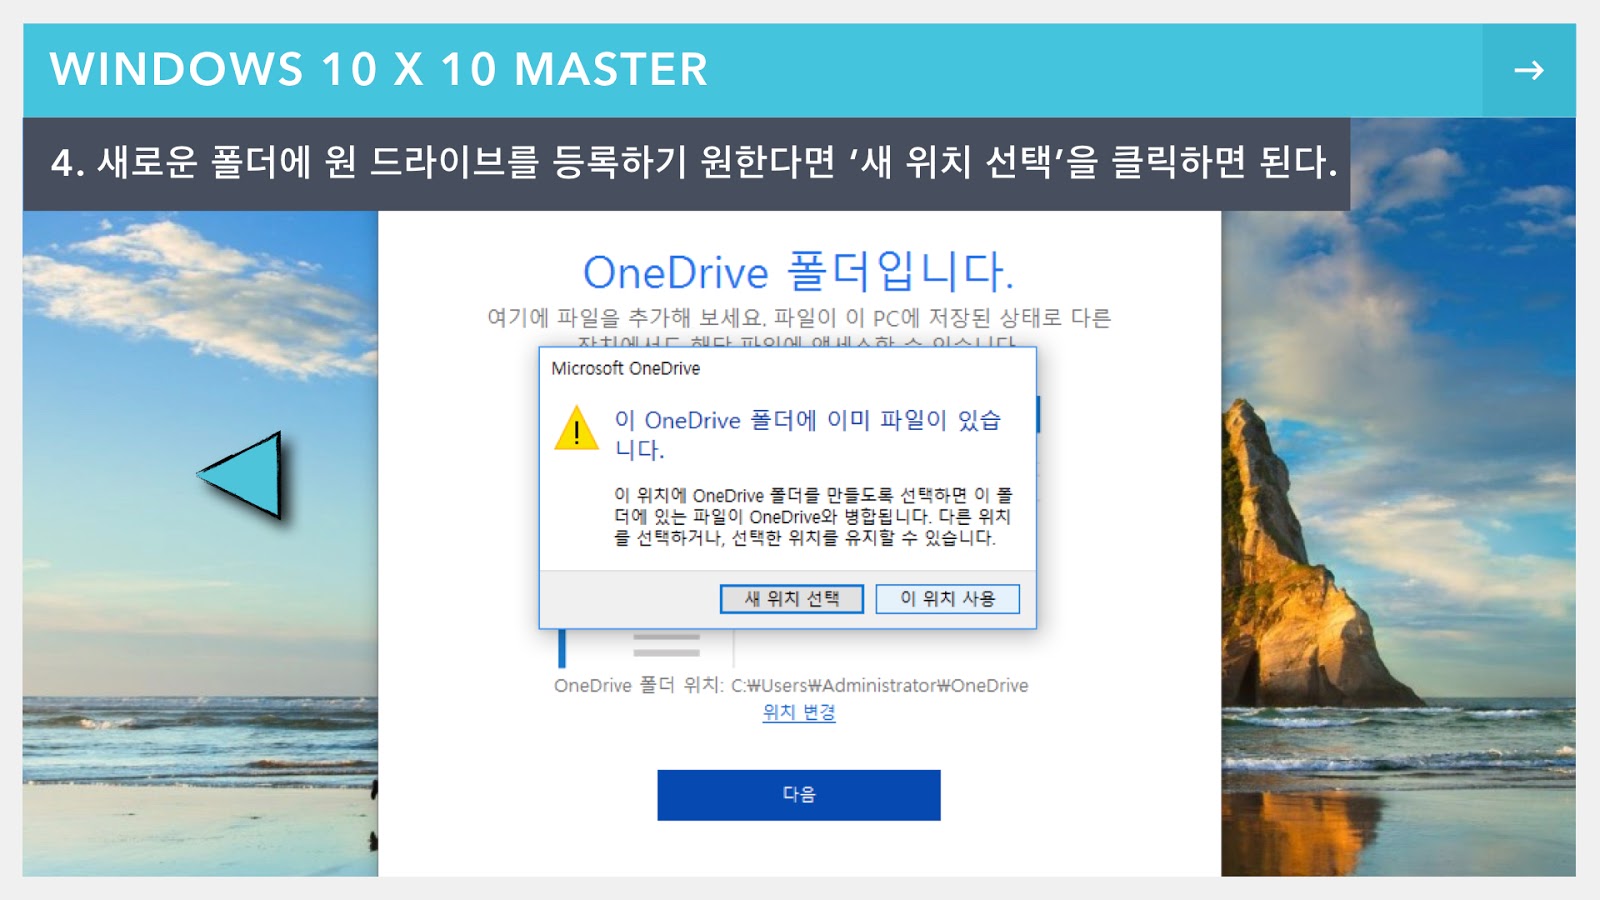Click the rocky cliff photo on the right
The width and height of the screenshot is (1600, 900).
click(x=1398, y=543)
